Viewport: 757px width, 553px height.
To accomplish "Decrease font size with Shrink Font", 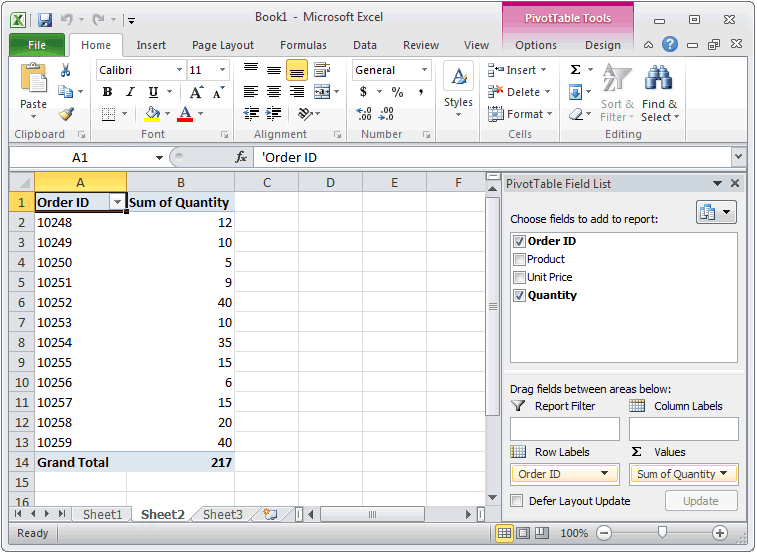I will click(x=218, y=92).
